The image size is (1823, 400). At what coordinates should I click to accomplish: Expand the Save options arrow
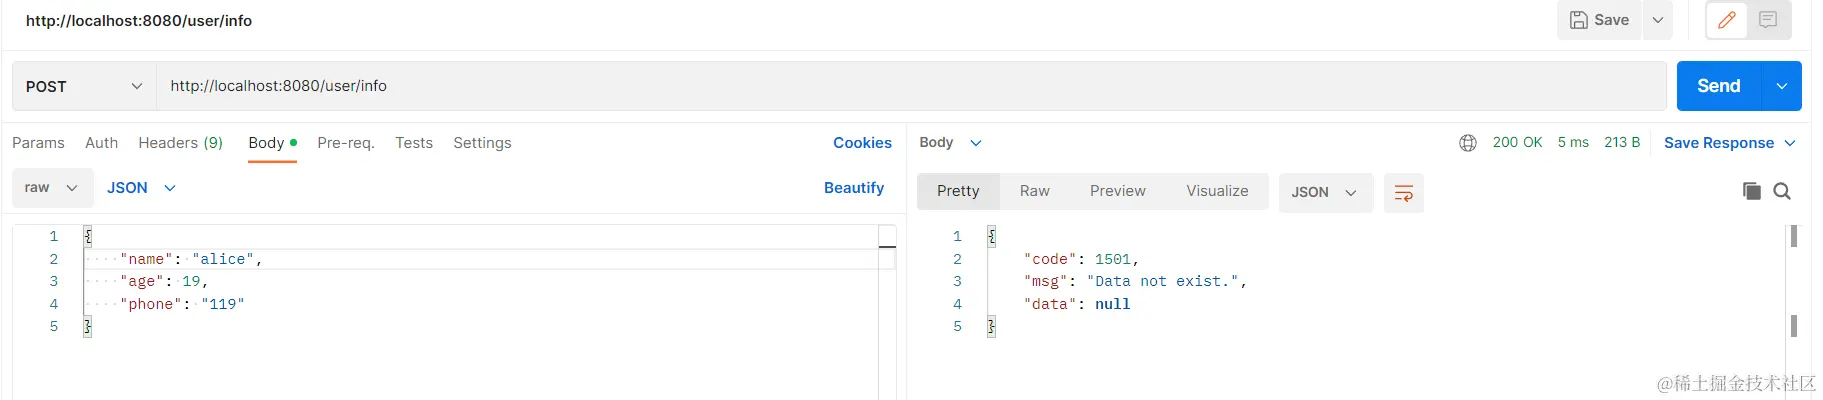(1657, 20)
